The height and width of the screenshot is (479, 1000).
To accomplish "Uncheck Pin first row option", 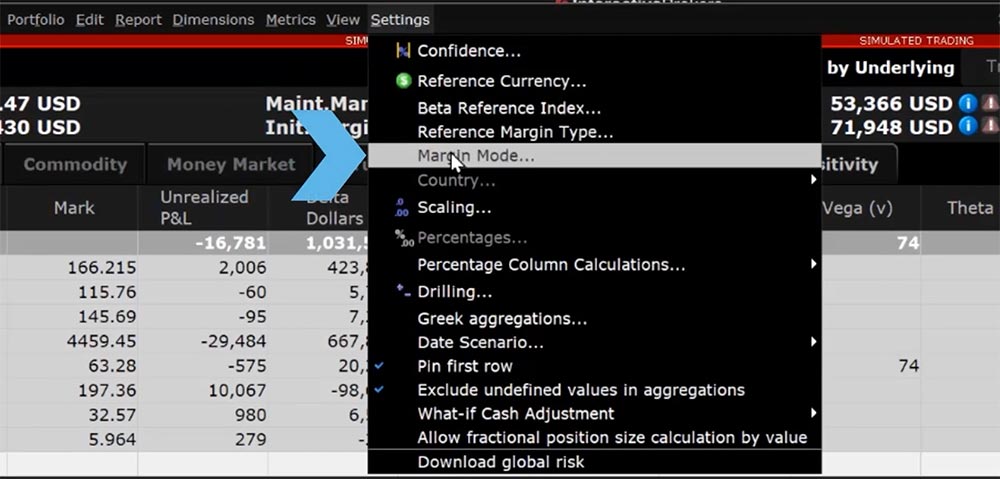I will 465,366.
